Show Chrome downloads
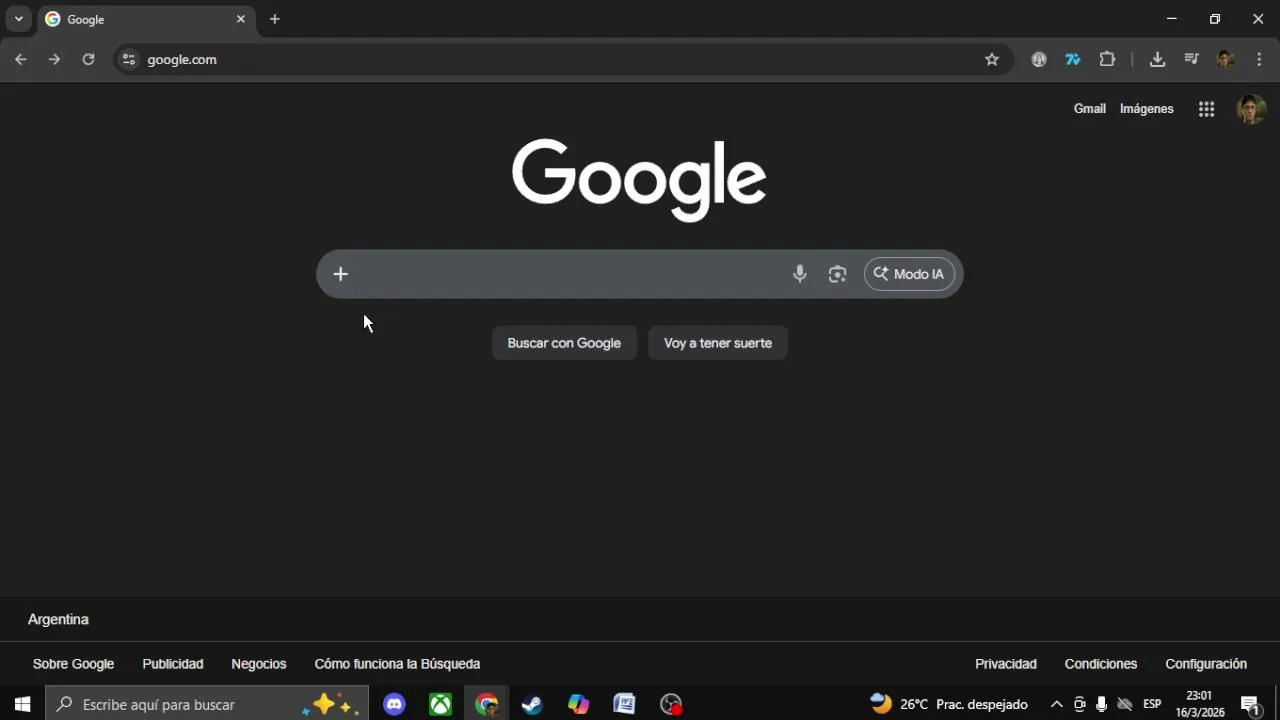Screen dimensions: 1280x720 click(x=1157, y=60)
